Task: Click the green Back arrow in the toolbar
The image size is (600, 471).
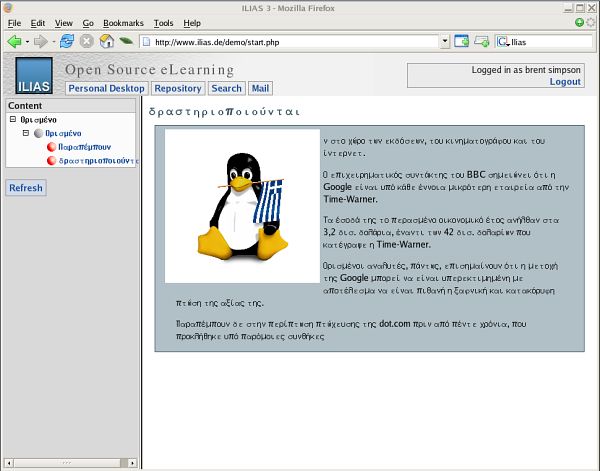Action: point(14,41)
